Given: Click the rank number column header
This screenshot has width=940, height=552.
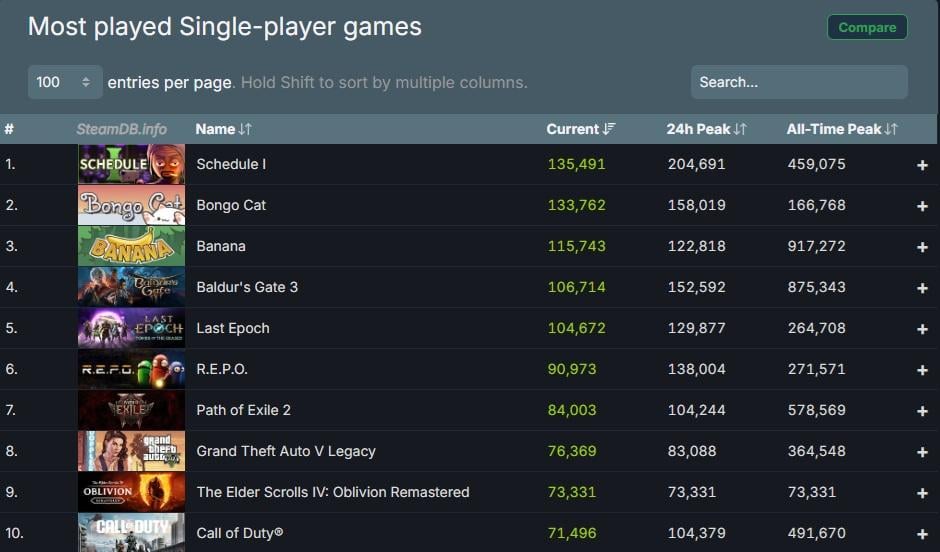Looking at the screenshot, I should click(9, 129).
